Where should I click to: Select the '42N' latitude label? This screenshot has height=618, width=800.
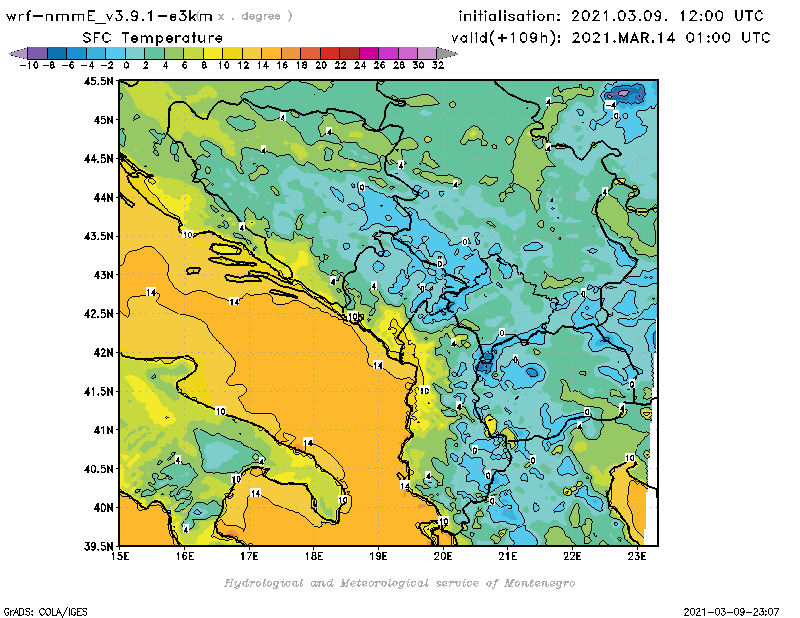point(103,353)
